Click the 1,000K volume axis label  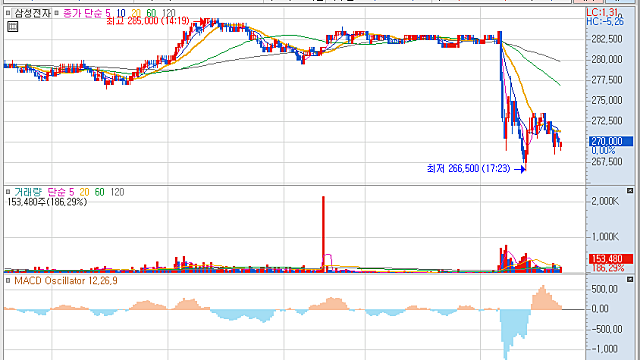tap(606, 237)
